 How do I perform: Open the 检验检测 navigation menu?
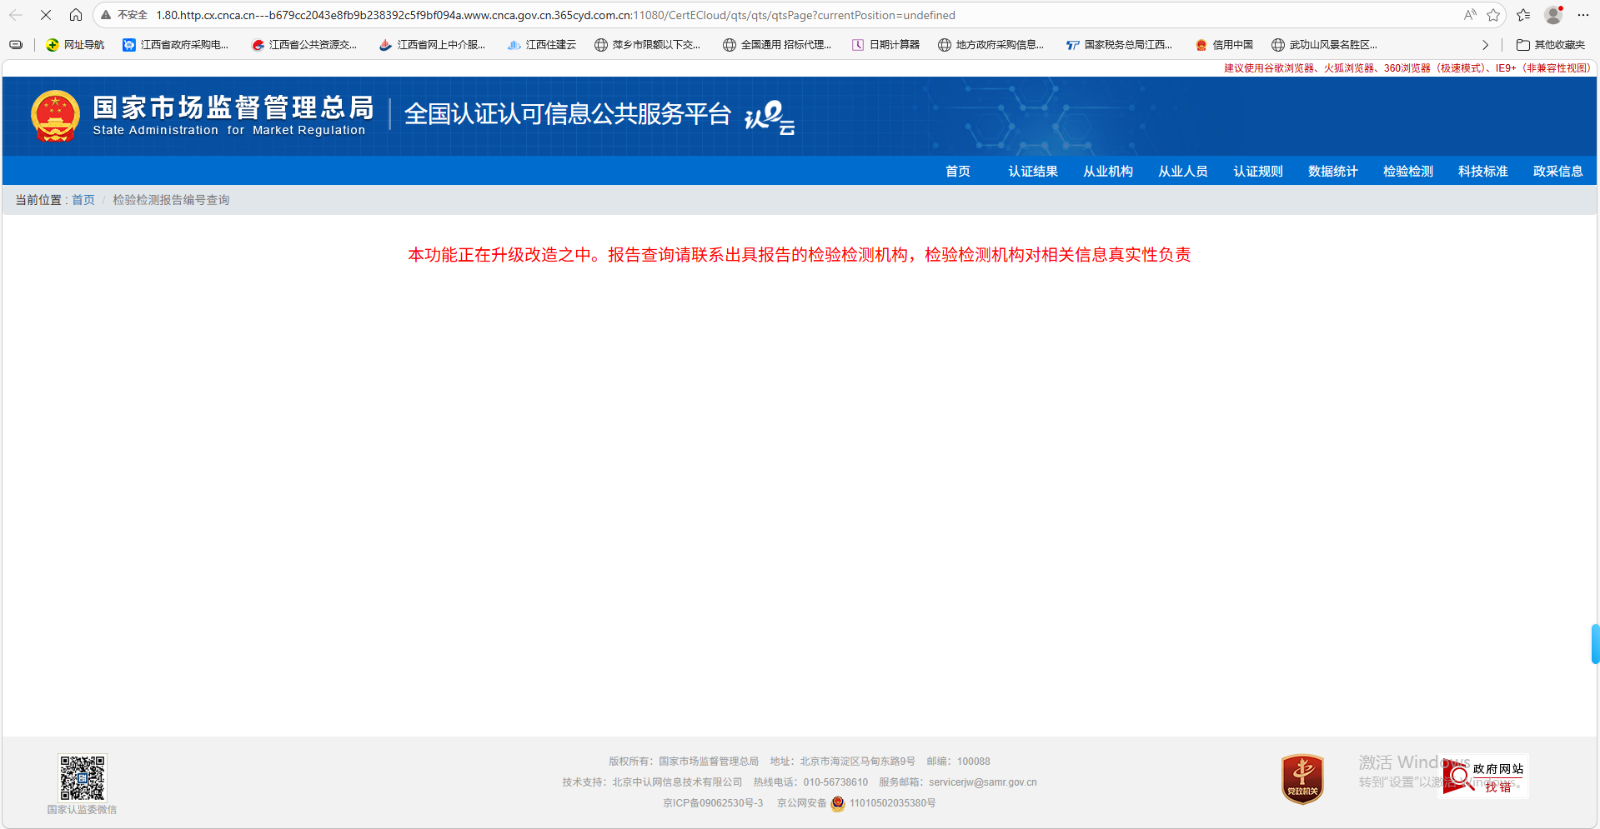1407,171
